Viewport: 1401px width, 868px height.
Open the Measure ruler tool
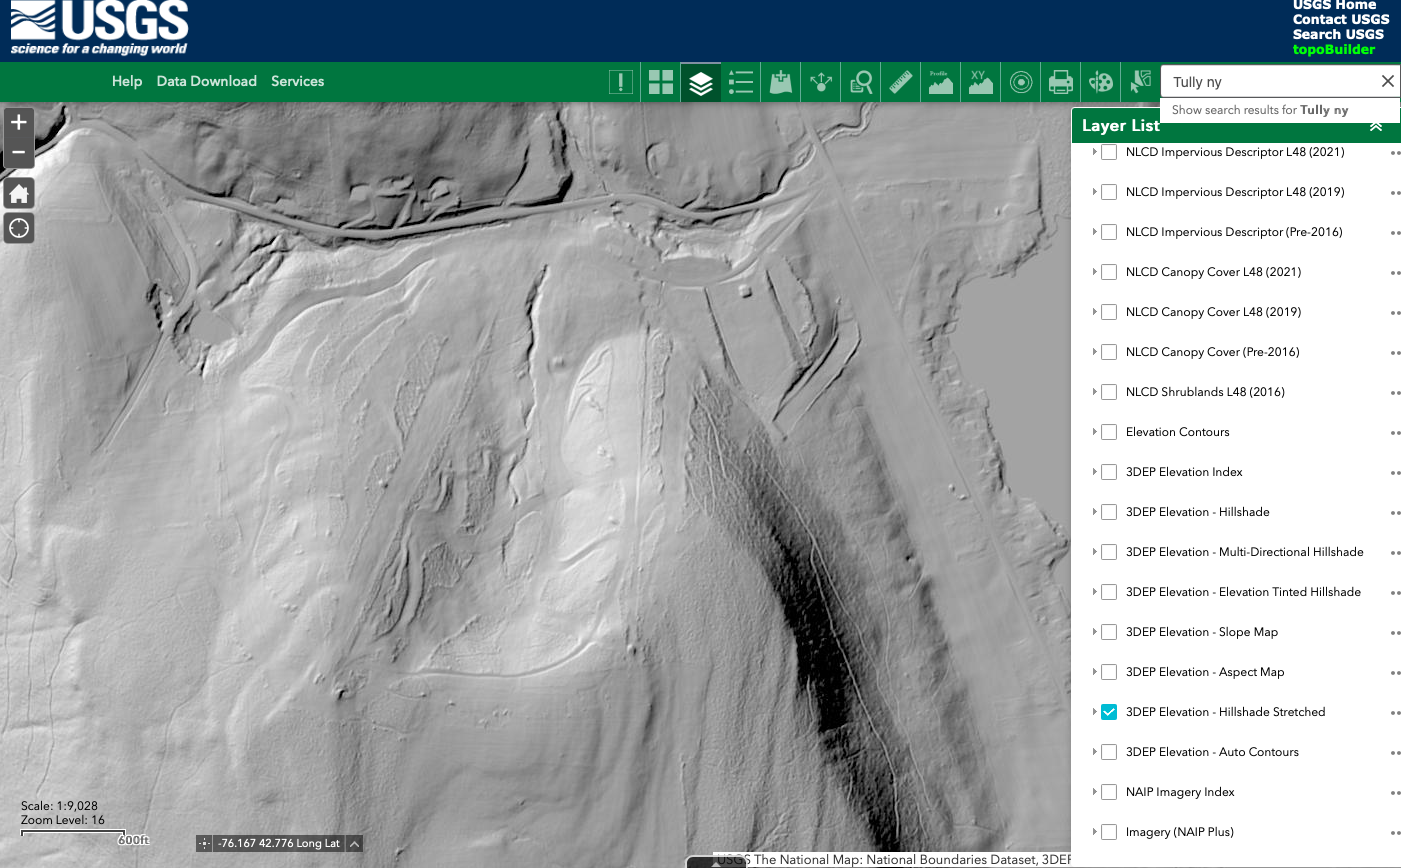point(901,82)
